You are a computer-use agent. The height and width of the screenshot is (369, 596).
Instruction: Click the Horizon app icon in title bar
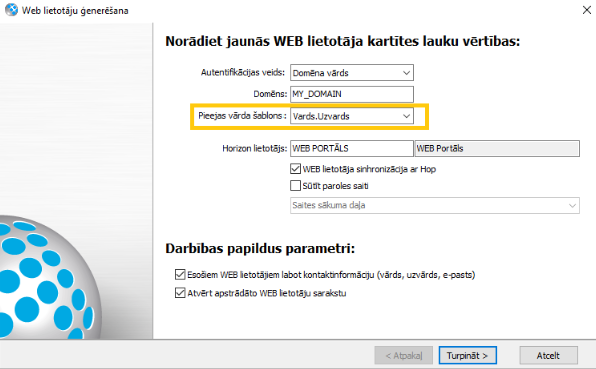tap(11, 10)
